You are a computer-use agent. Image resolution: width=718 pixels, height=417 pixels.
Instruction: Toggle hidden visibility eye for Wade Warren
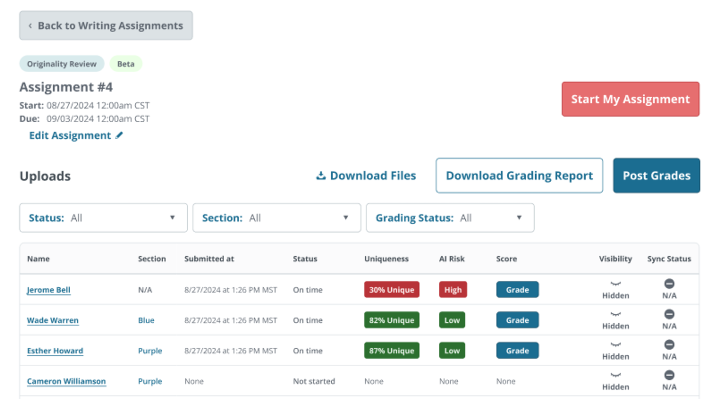point(615,314)
